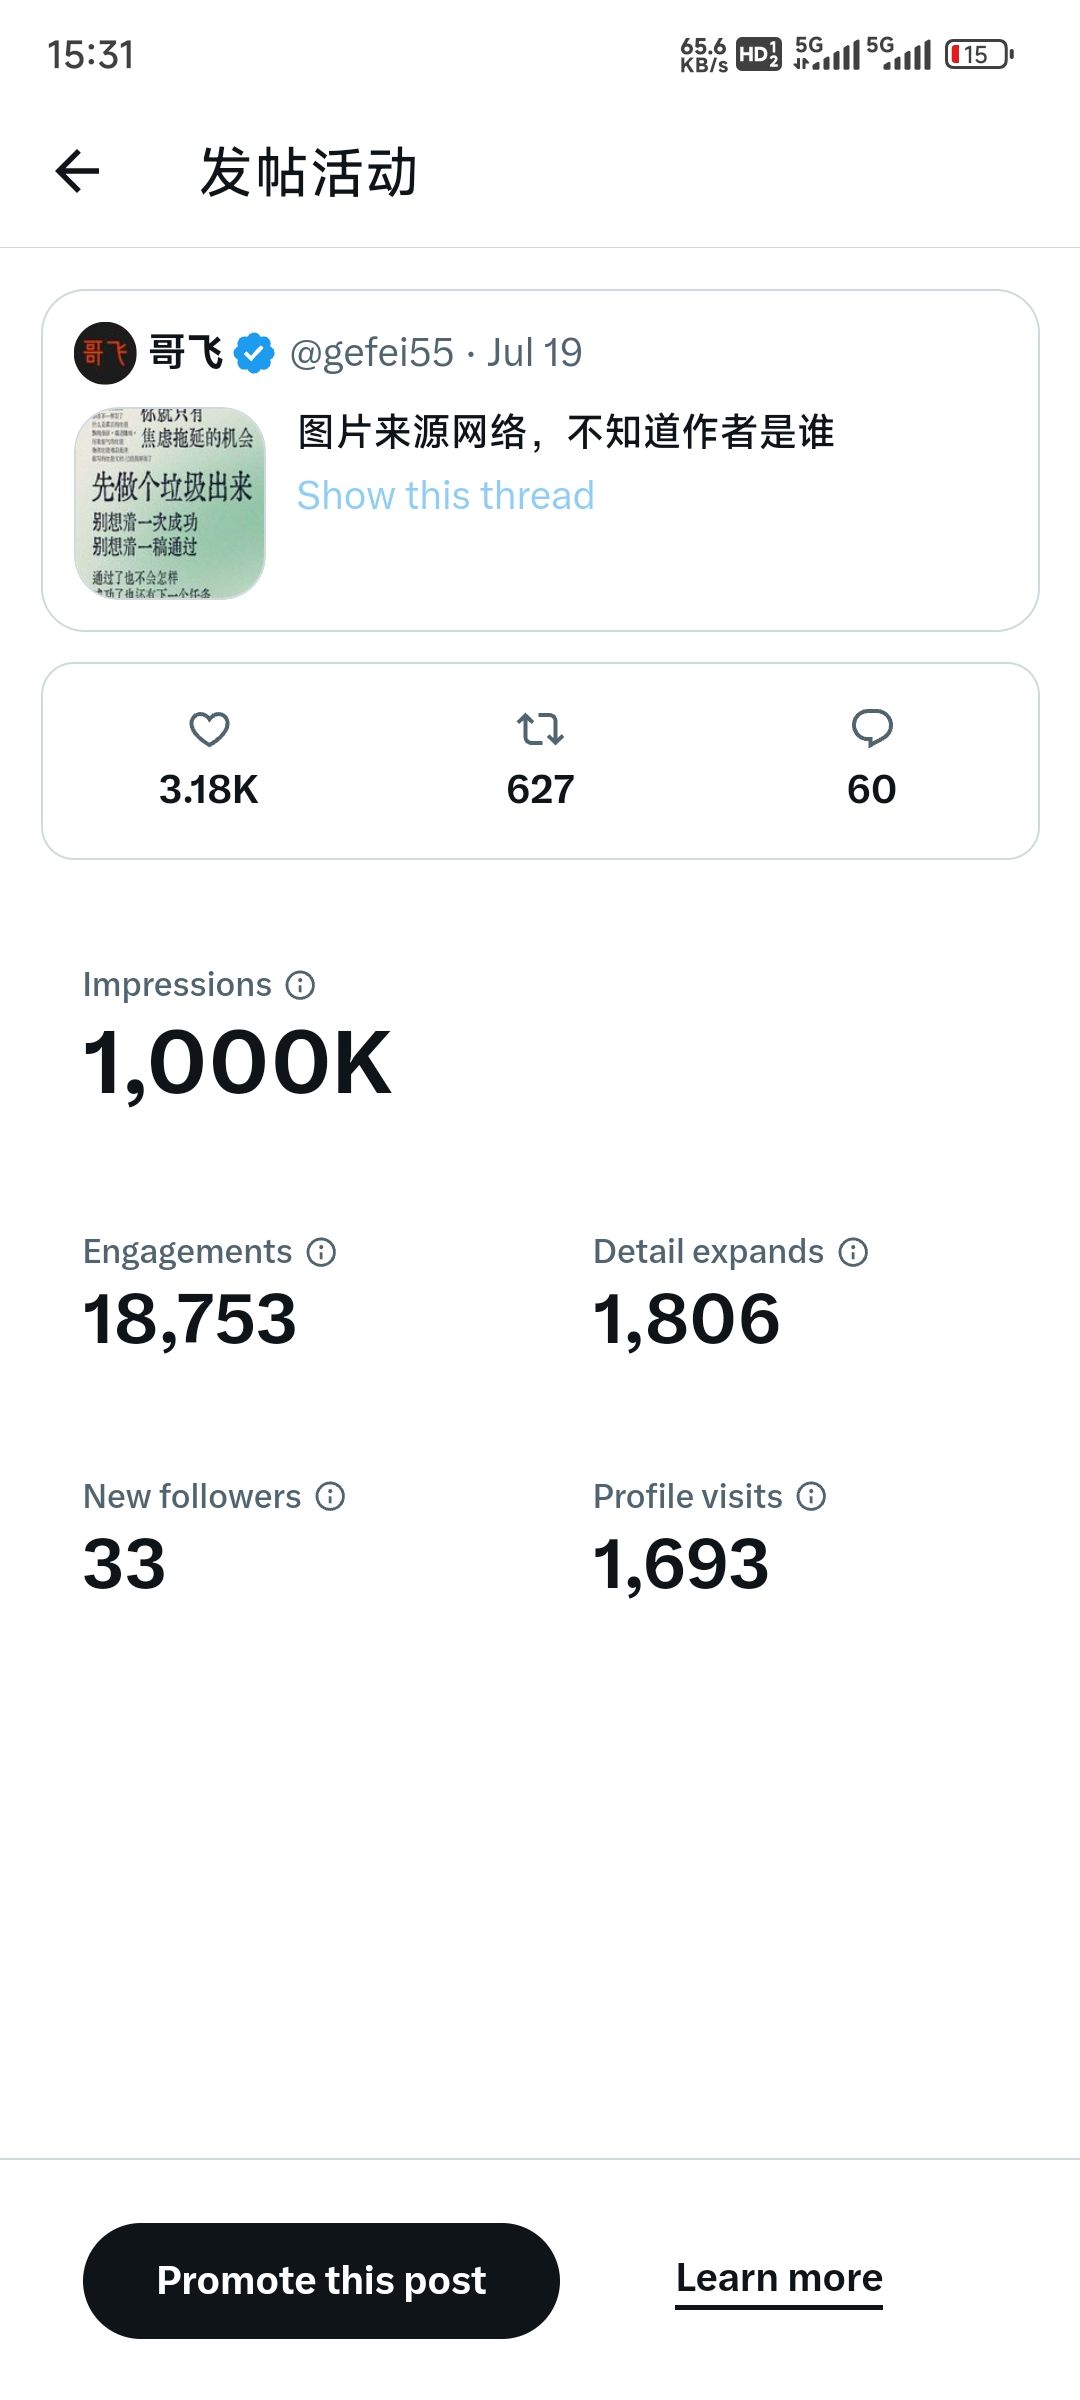Click the @gefei55 handle
The width and height of the screenshot is (1080, 2400).
[x=371, y=353]
